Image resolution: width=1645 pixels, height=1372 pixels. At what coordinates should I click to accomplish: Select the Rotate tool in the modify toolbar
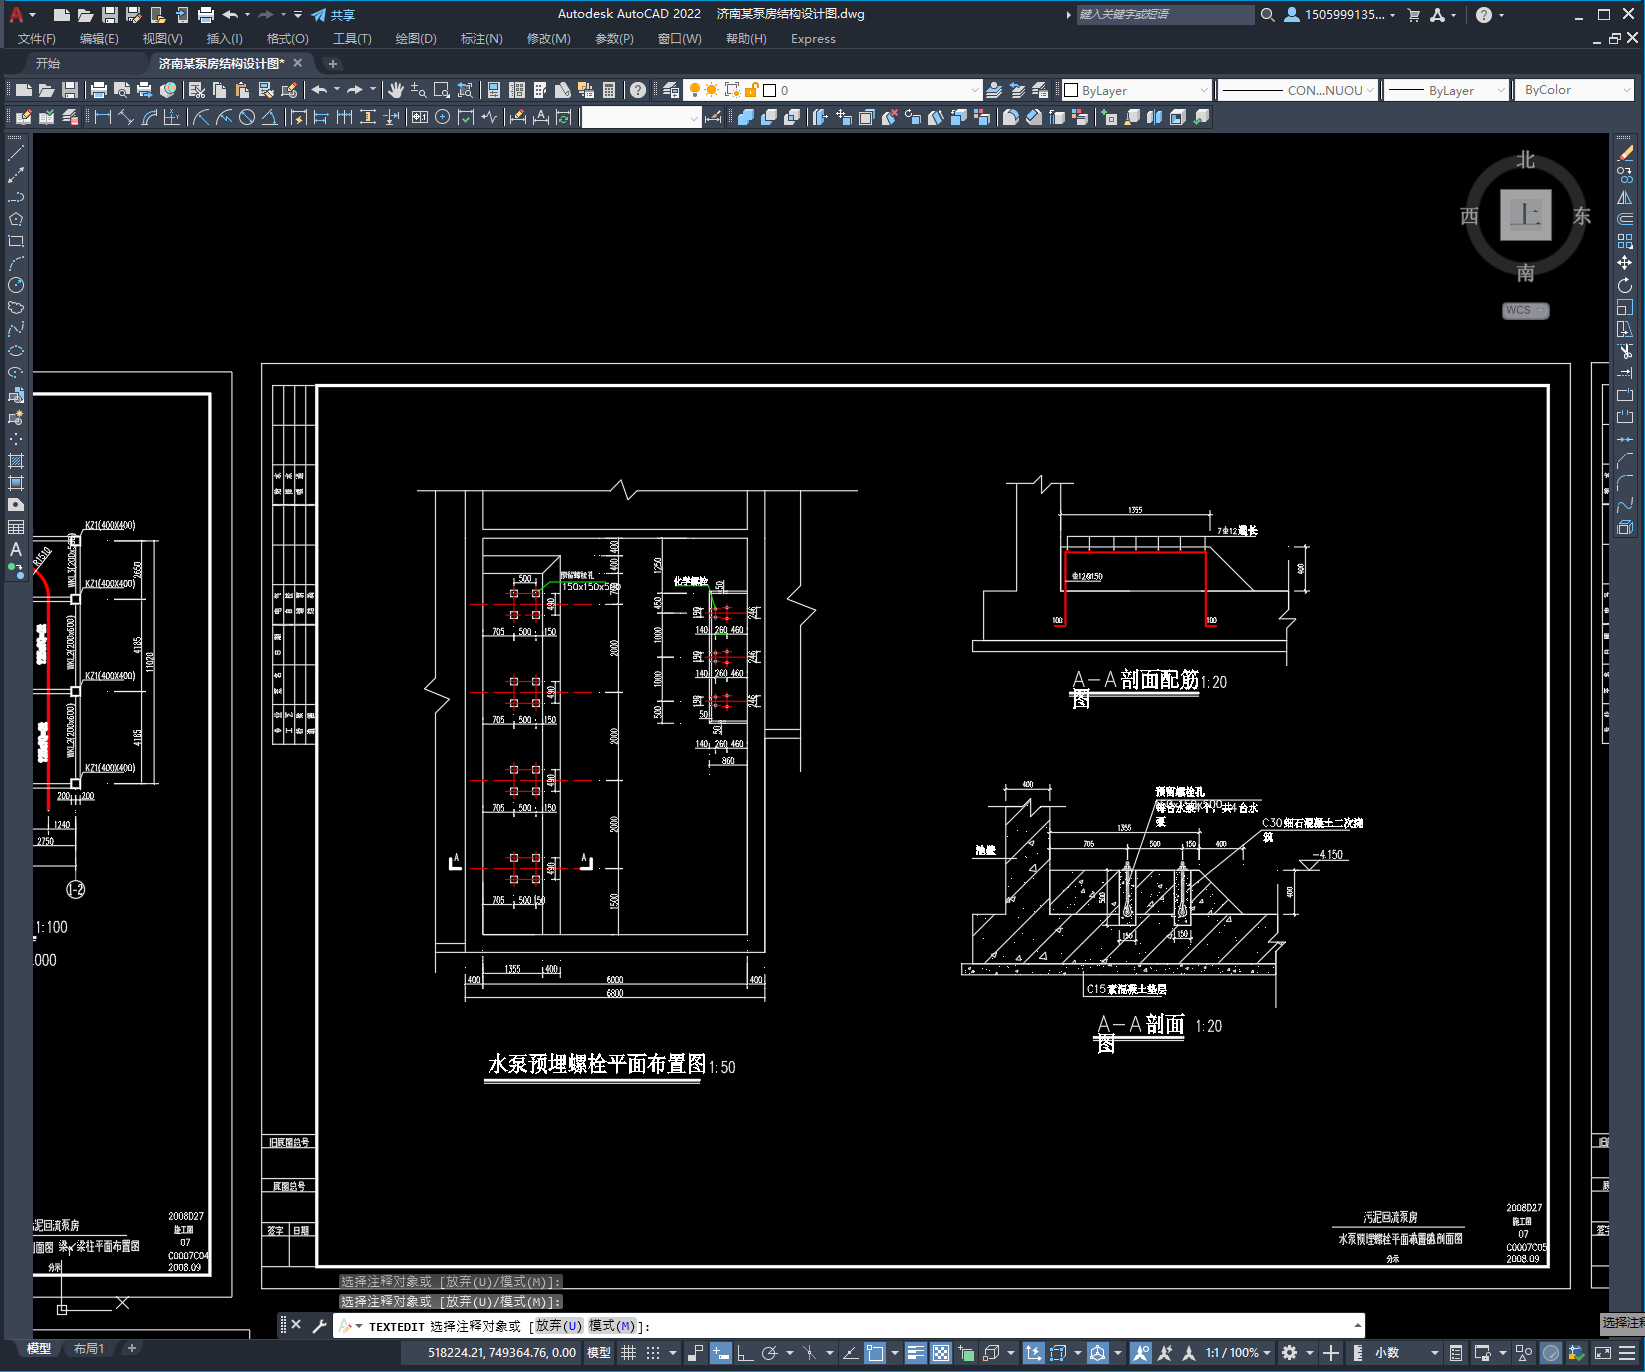[1625, 285]
